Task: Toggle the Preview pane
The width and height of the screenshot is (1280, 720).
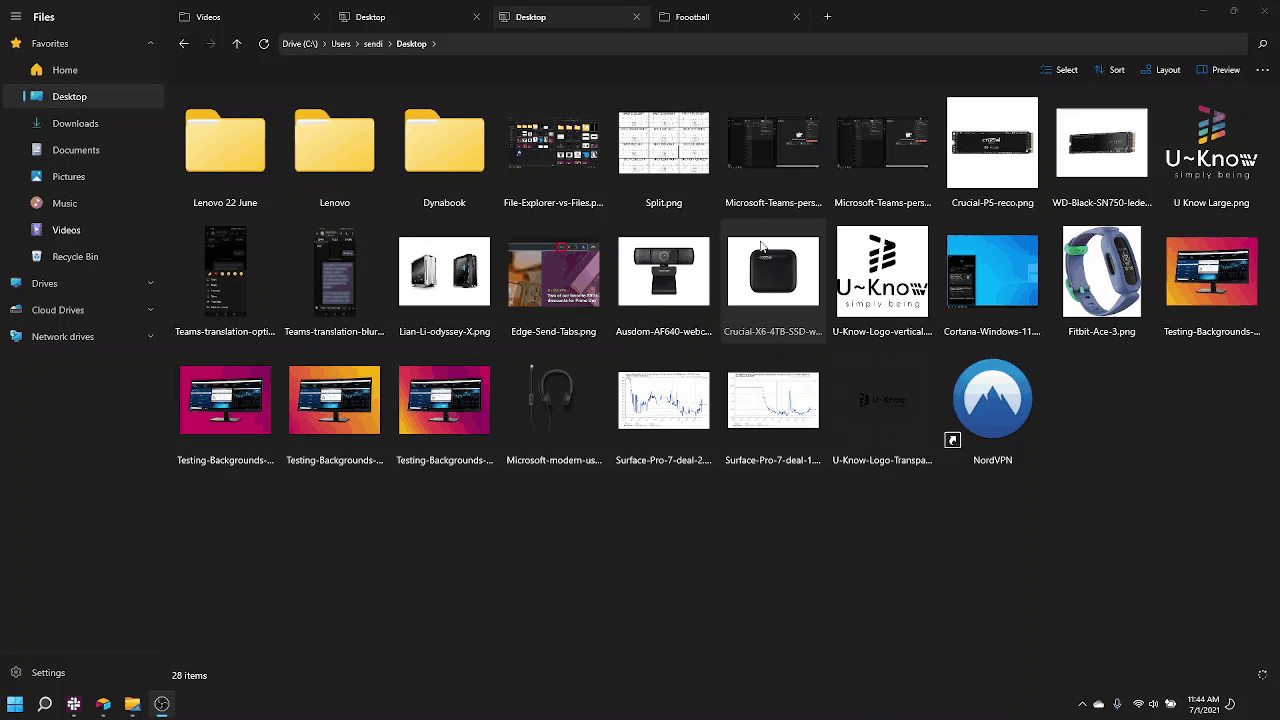Action: (1217, 70)
